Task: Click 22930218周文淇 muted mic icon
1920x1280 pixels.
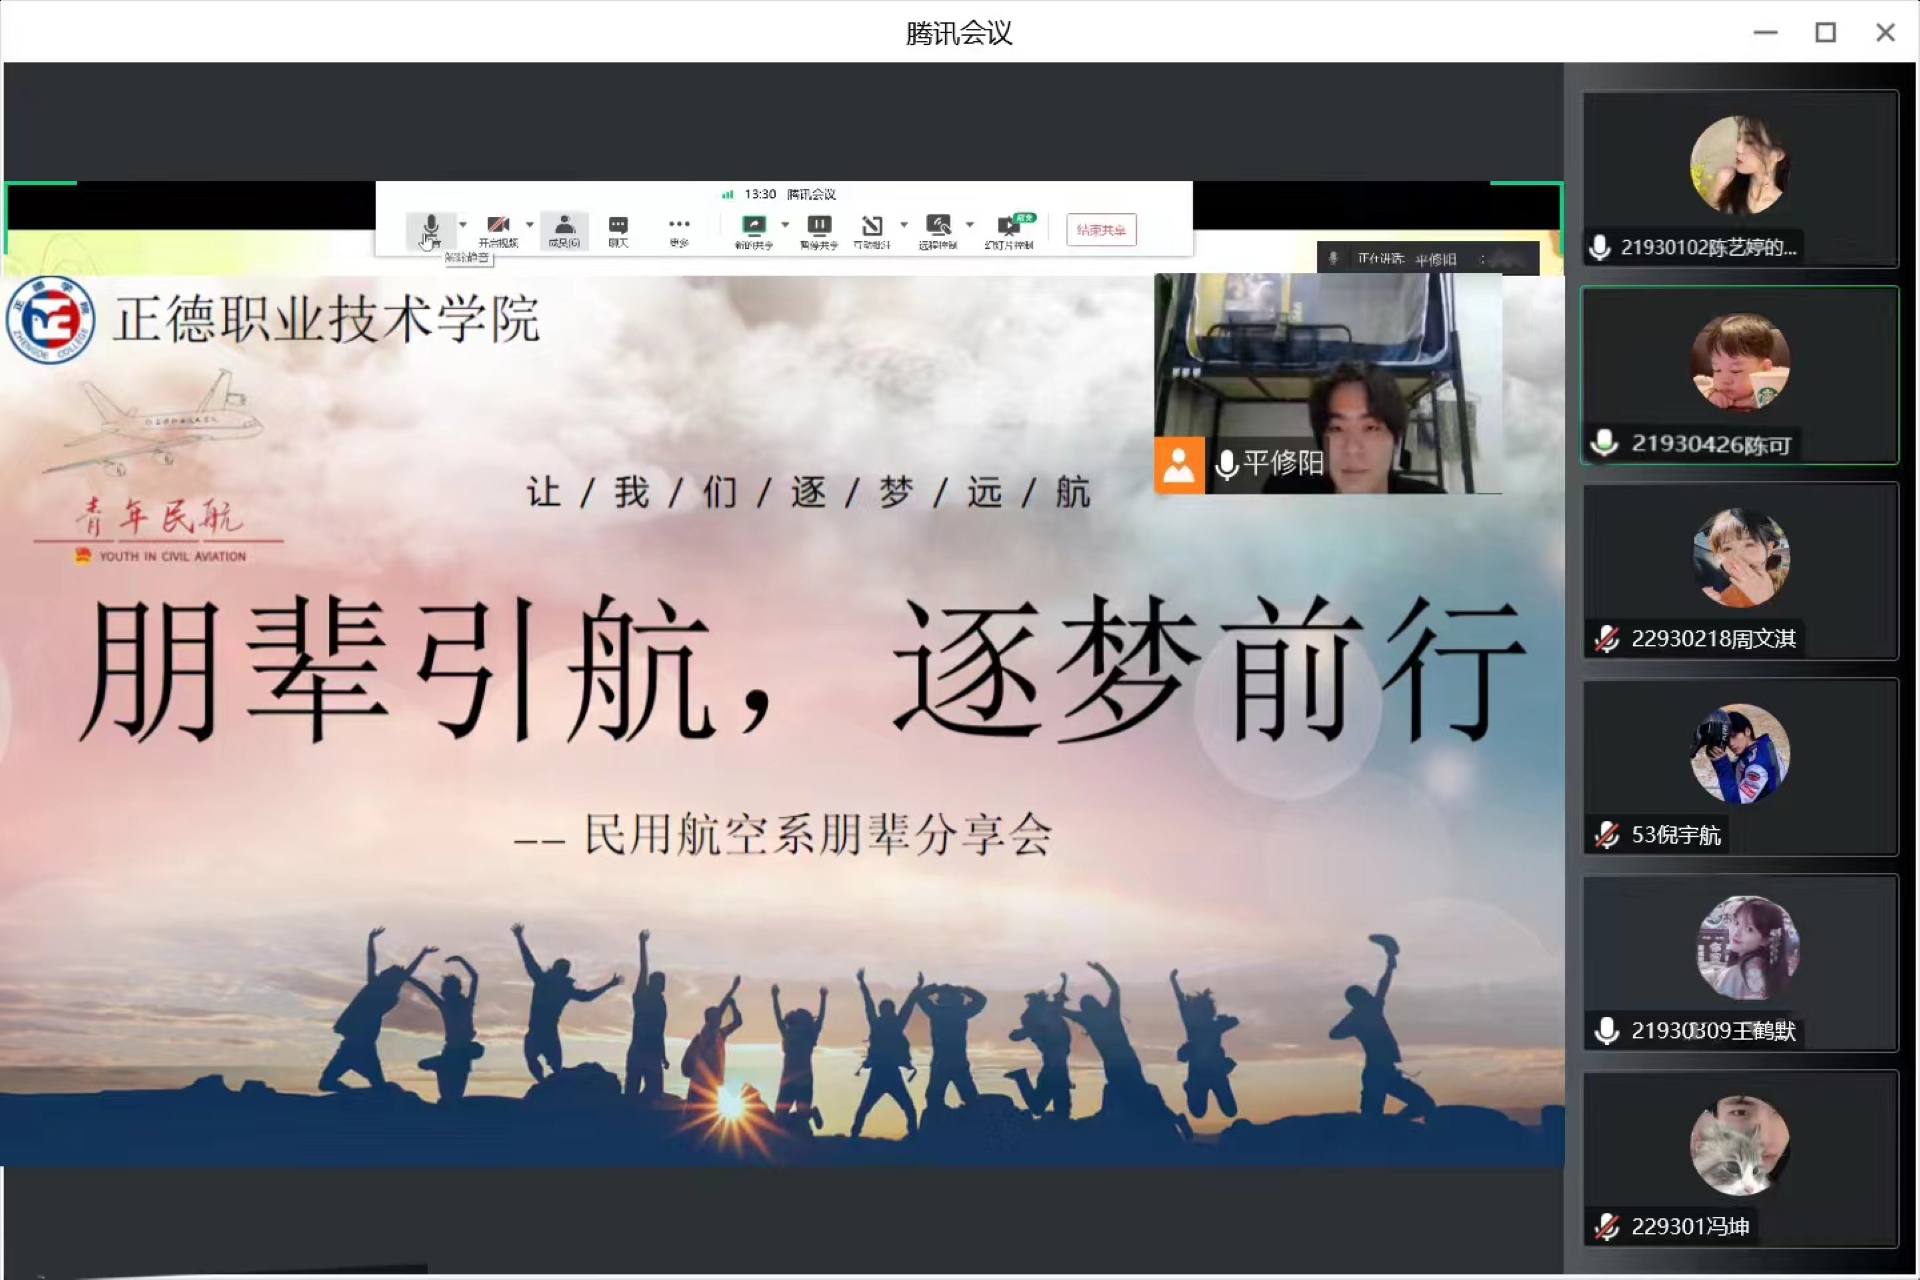Action: pyautogui.click(x=1607, y=639)
